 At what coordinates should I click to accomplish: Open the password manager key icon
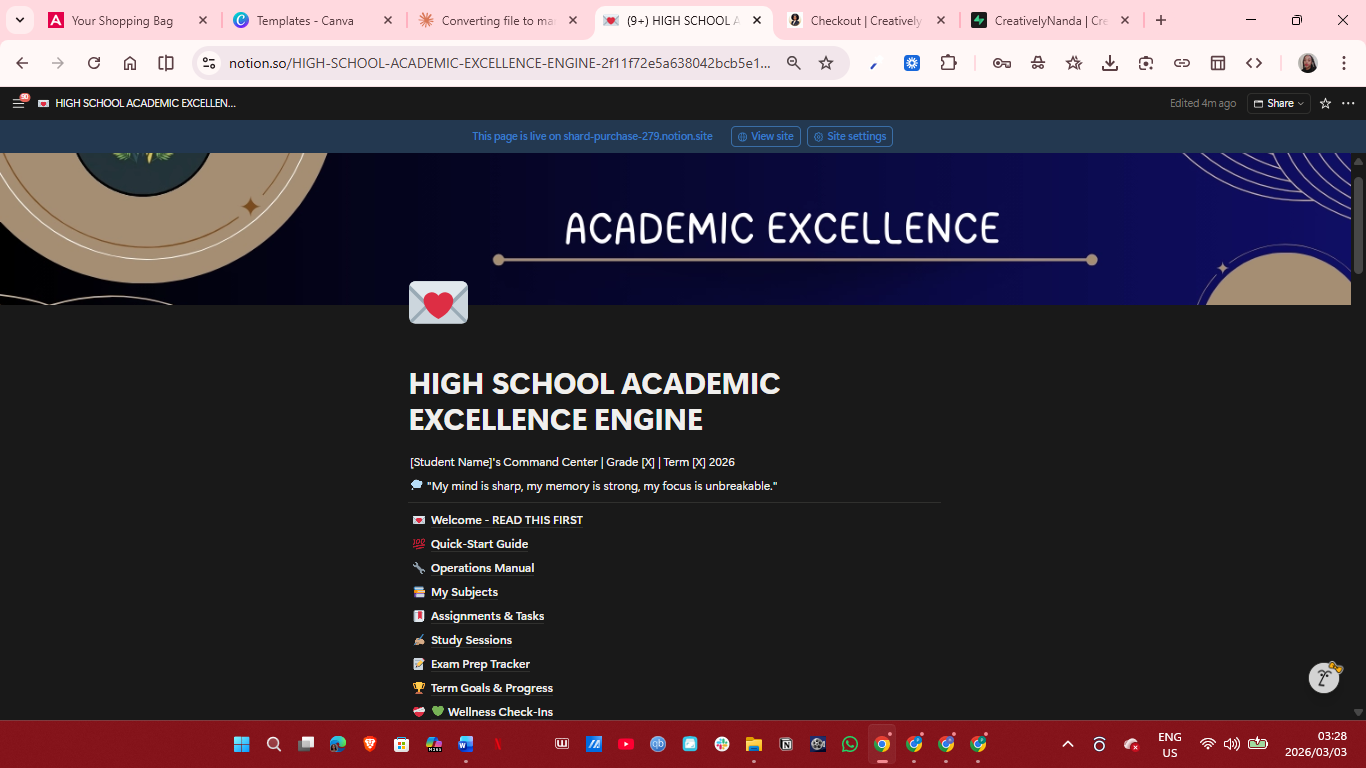(x=1002, y=62)
